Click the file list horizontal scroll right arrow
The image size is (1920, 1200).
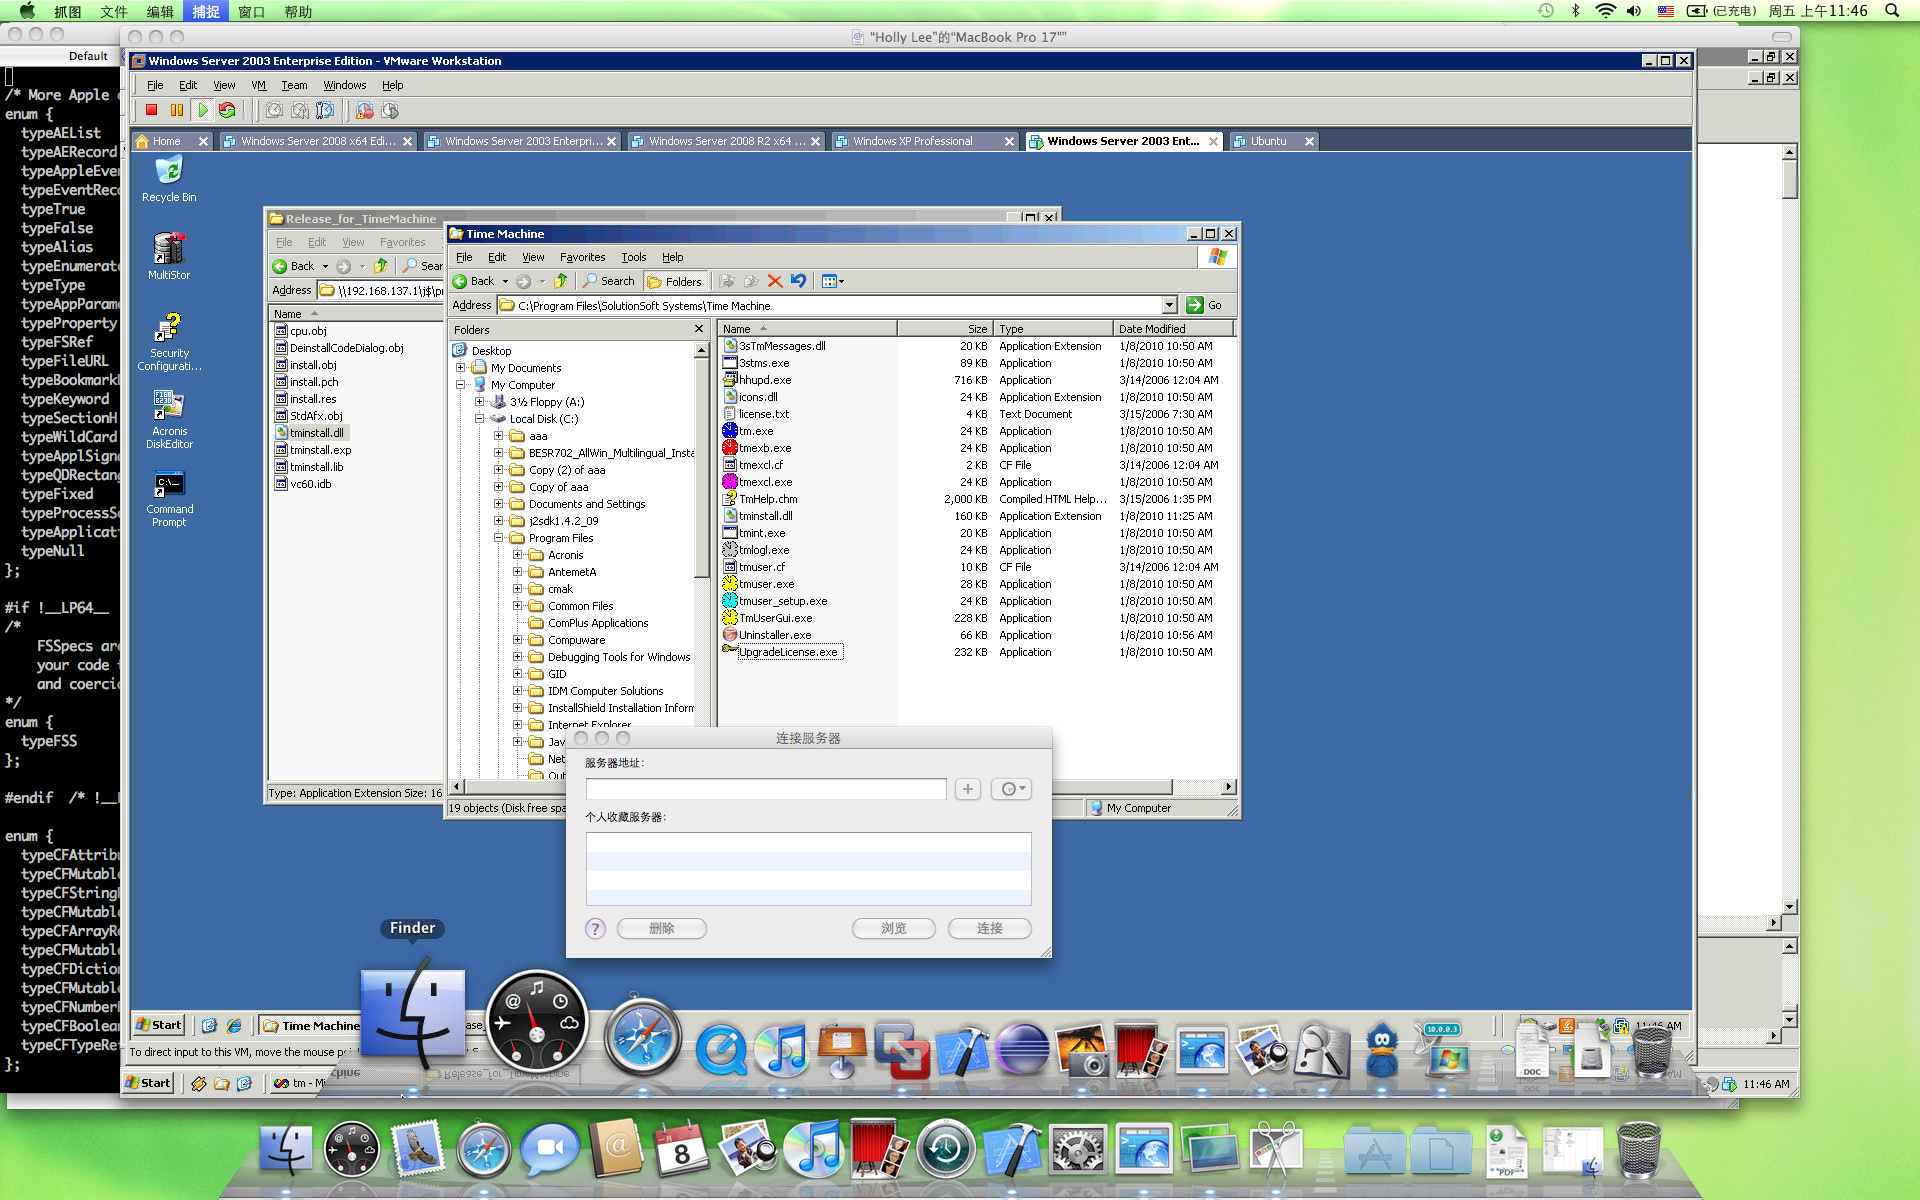click(1229, 787)
